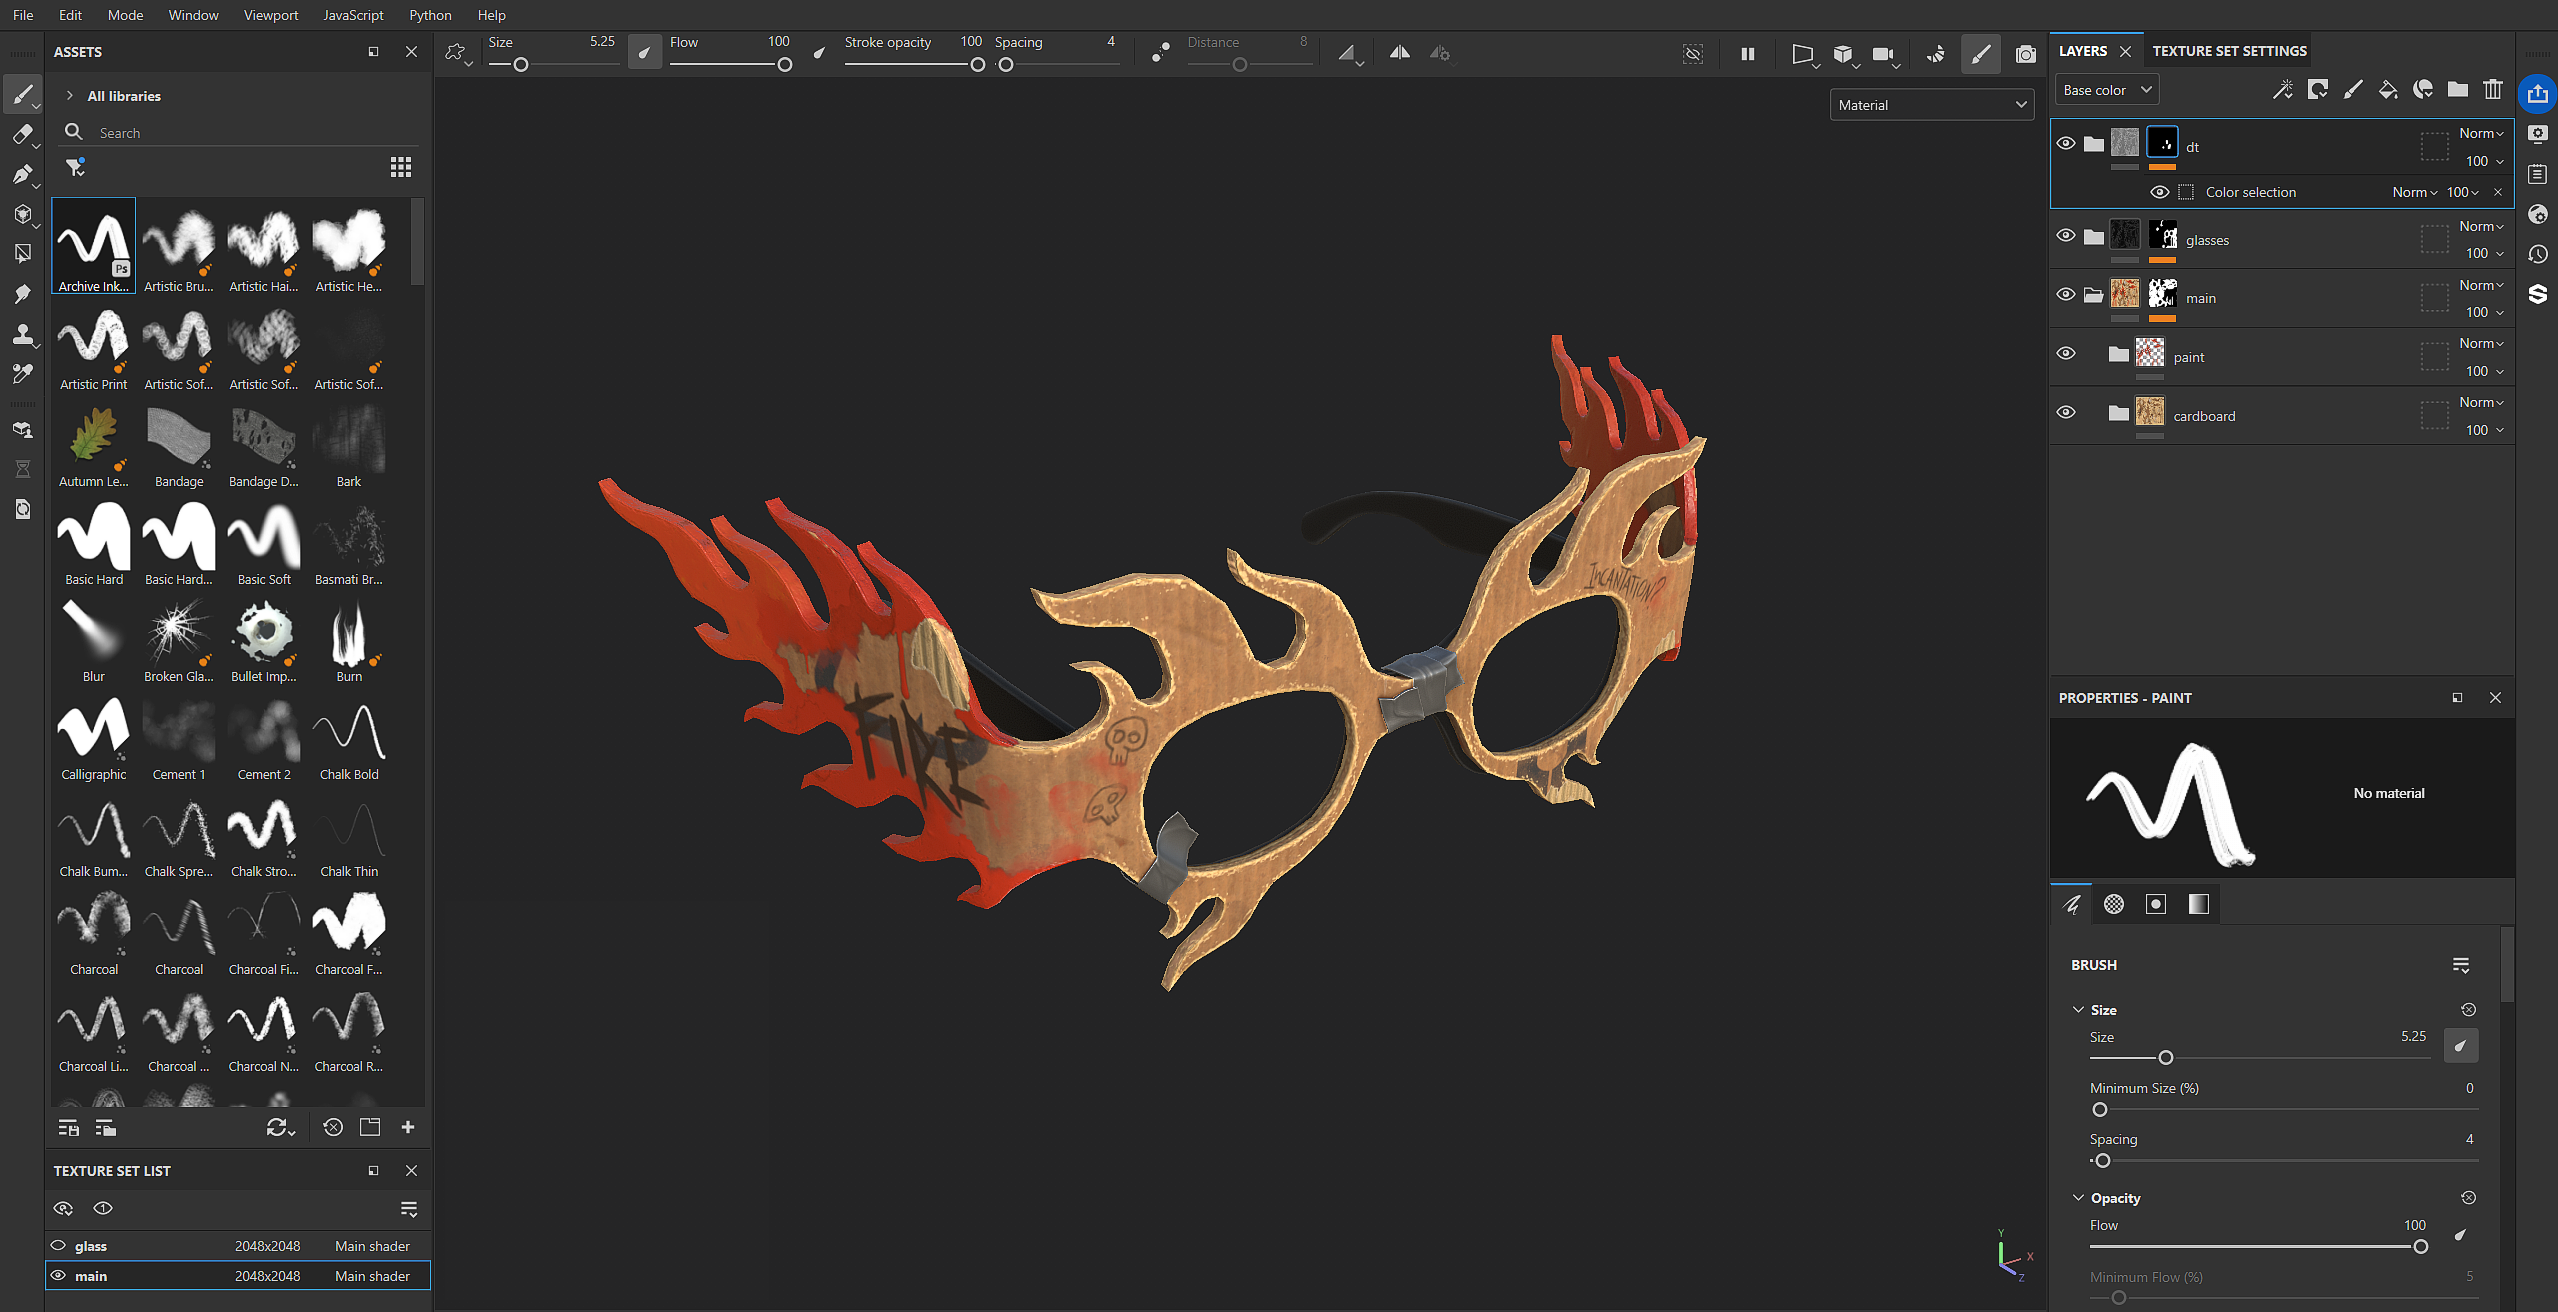This screenshot has height=1312, width=2558.
Task: Select the Polygon fill tool
Action: (22, 254)
